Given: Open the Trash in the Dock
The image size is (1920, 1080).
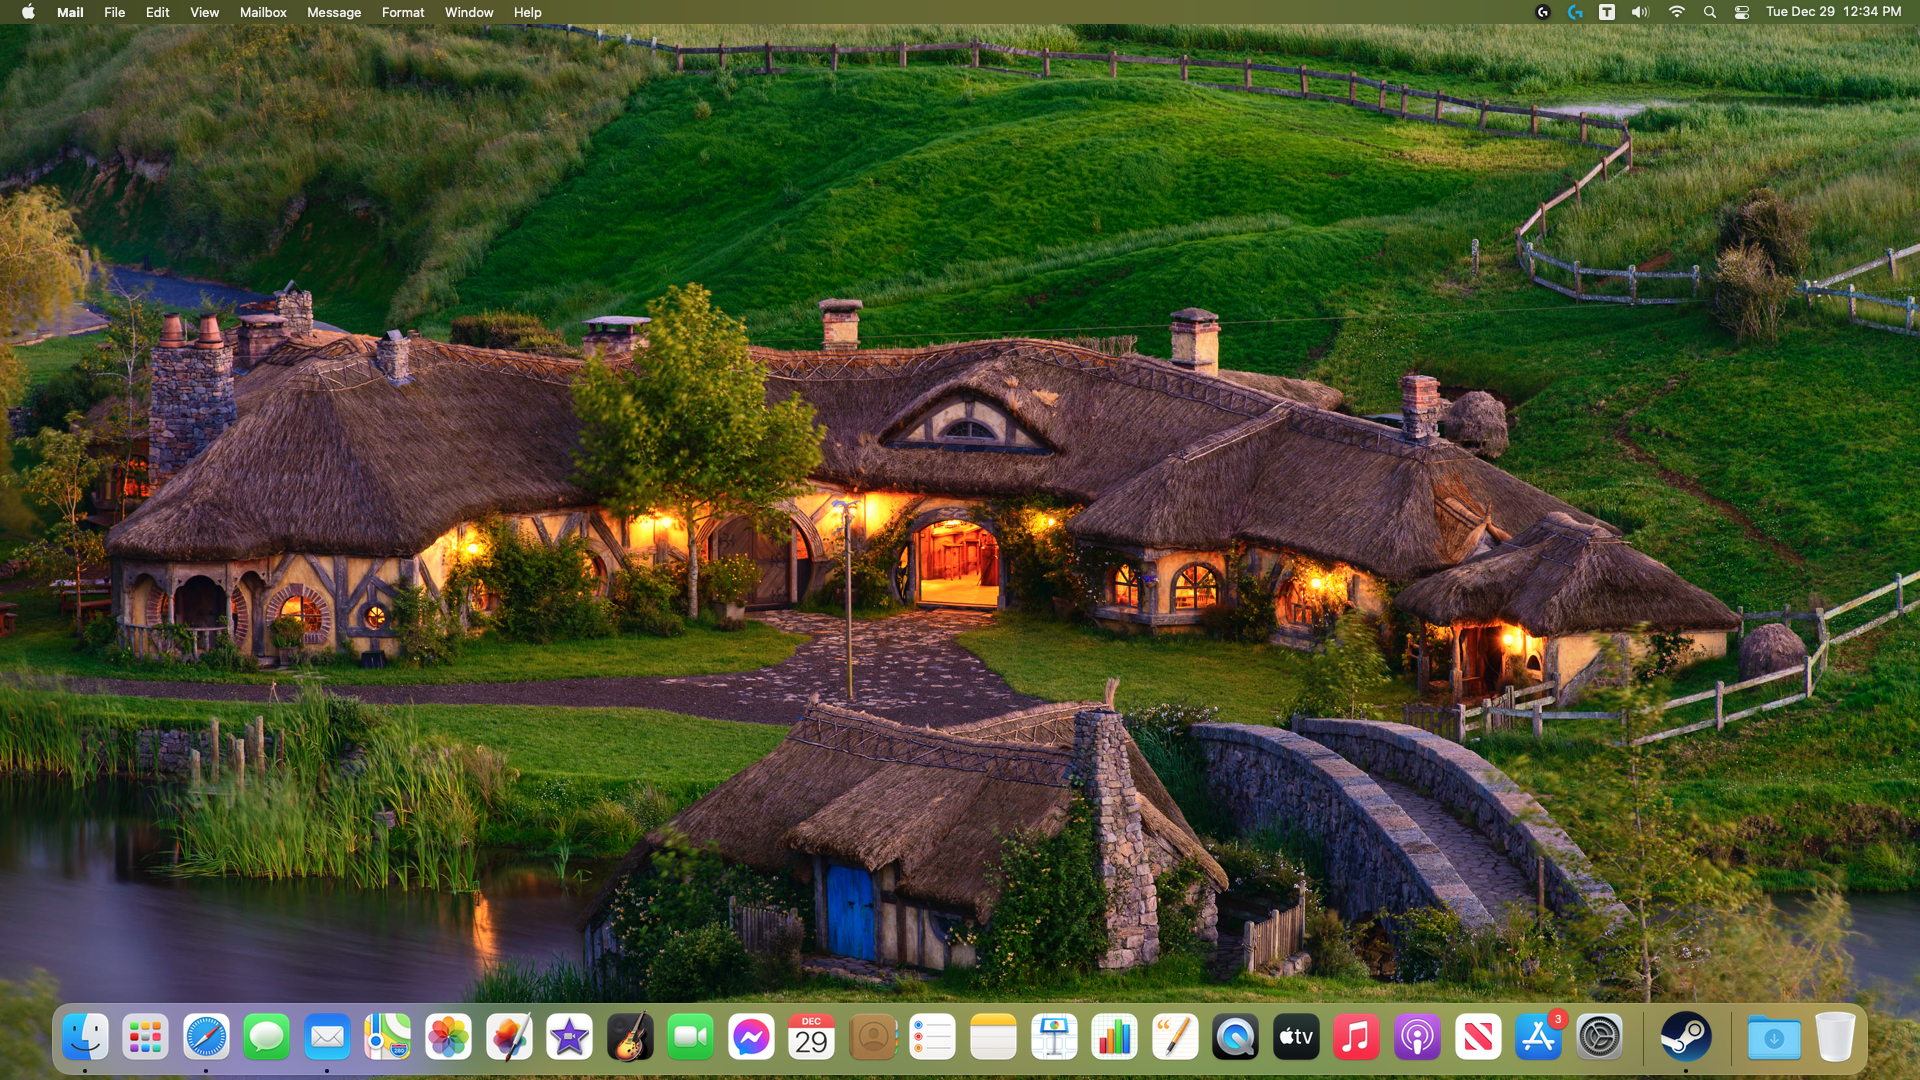Looking at the screenshot, I should pyautogui.click(x=1835, y=1037).
